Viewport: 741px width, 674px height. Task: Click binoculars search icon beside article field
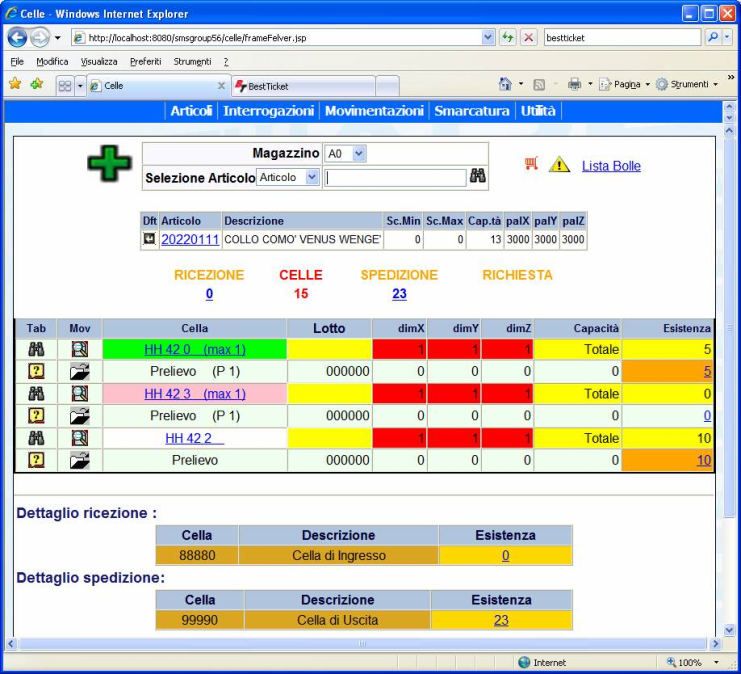click(x=478, y=177)
